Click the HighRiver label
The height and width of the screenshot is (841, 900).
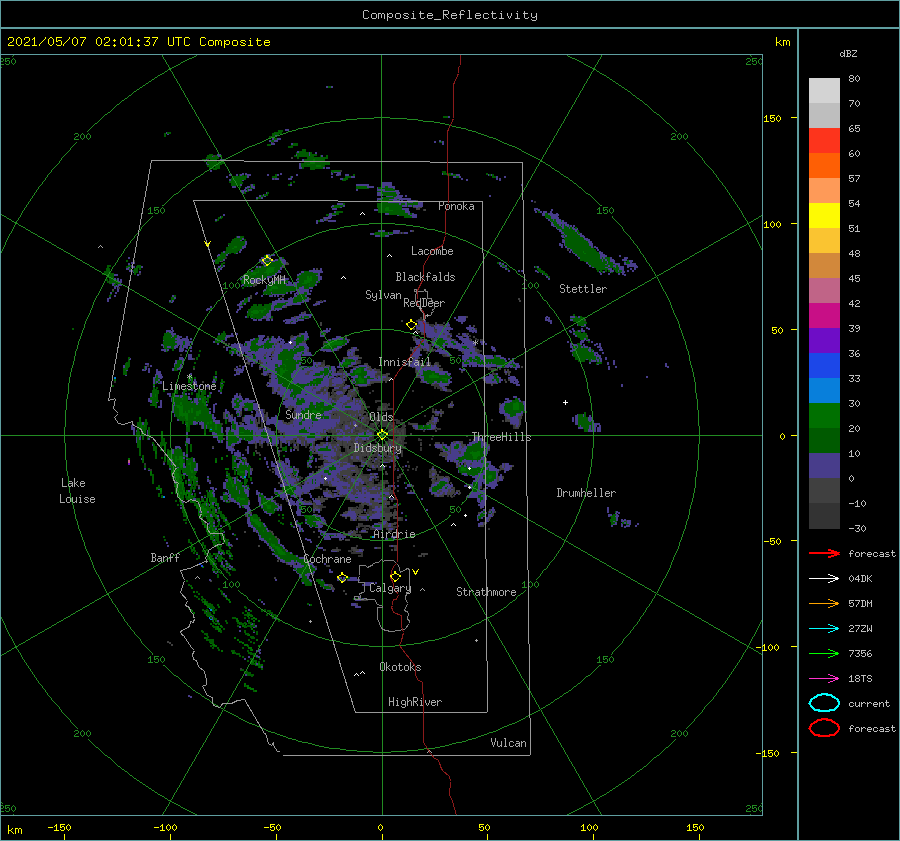click(415, 702)
